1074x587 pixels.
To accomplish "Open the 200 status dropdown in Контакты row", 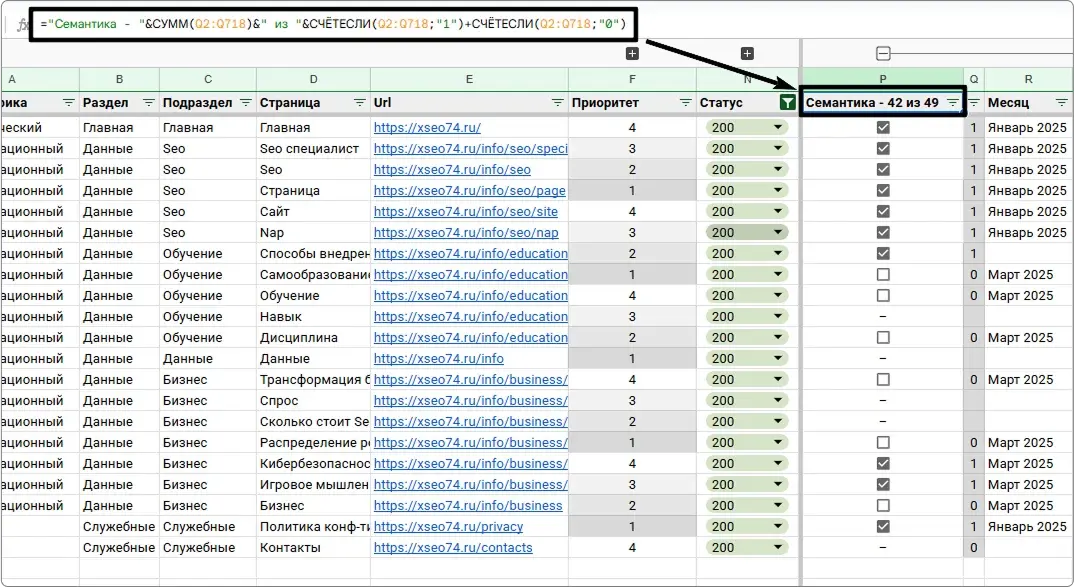I will [778, 547].
